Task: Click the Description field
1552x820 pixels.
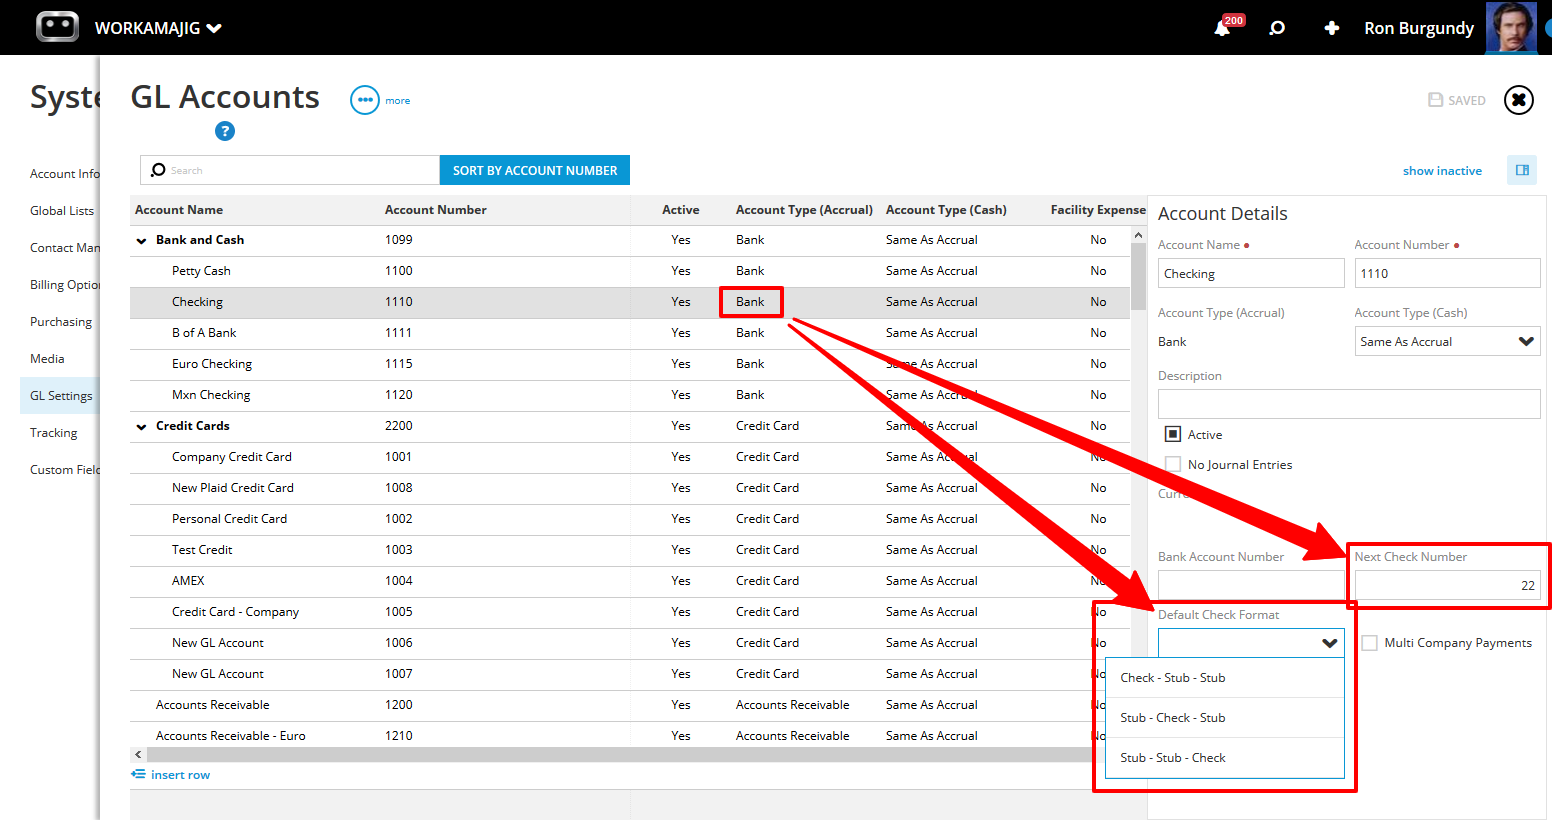Action: coord(1349,404)
